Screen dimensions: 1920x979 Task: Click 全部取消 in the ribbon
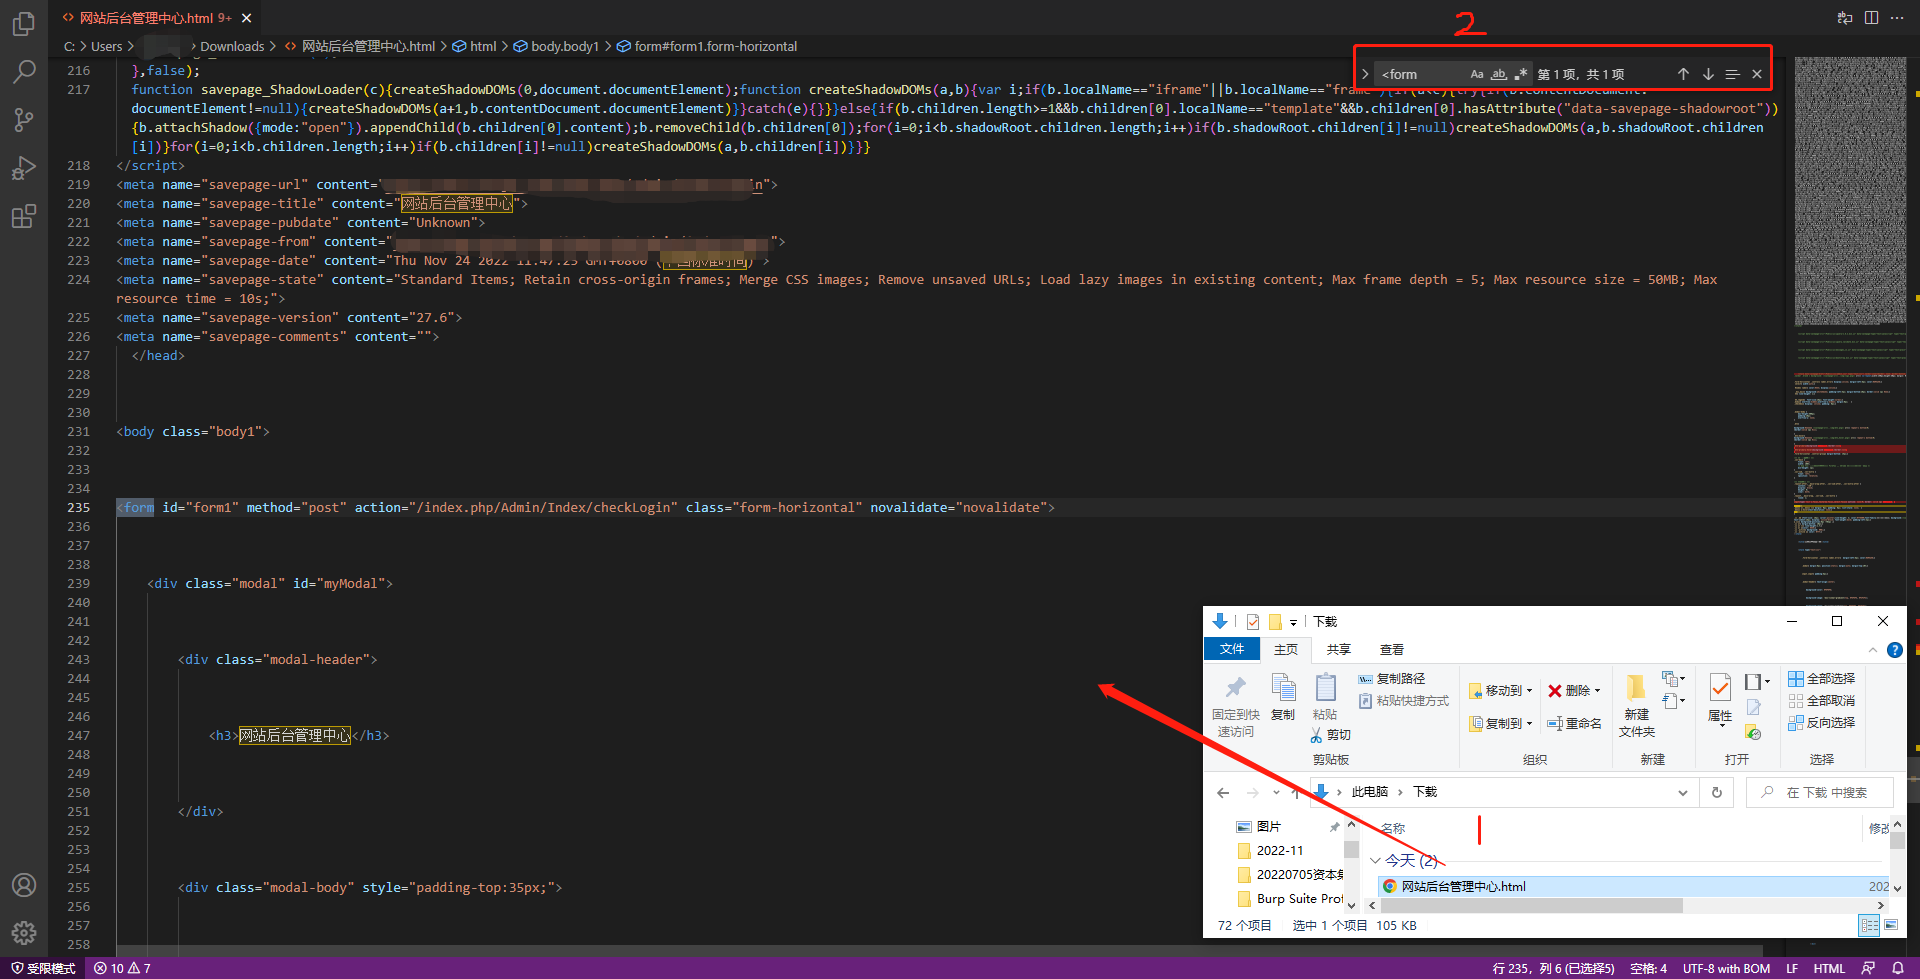(x=1822, y=700)
